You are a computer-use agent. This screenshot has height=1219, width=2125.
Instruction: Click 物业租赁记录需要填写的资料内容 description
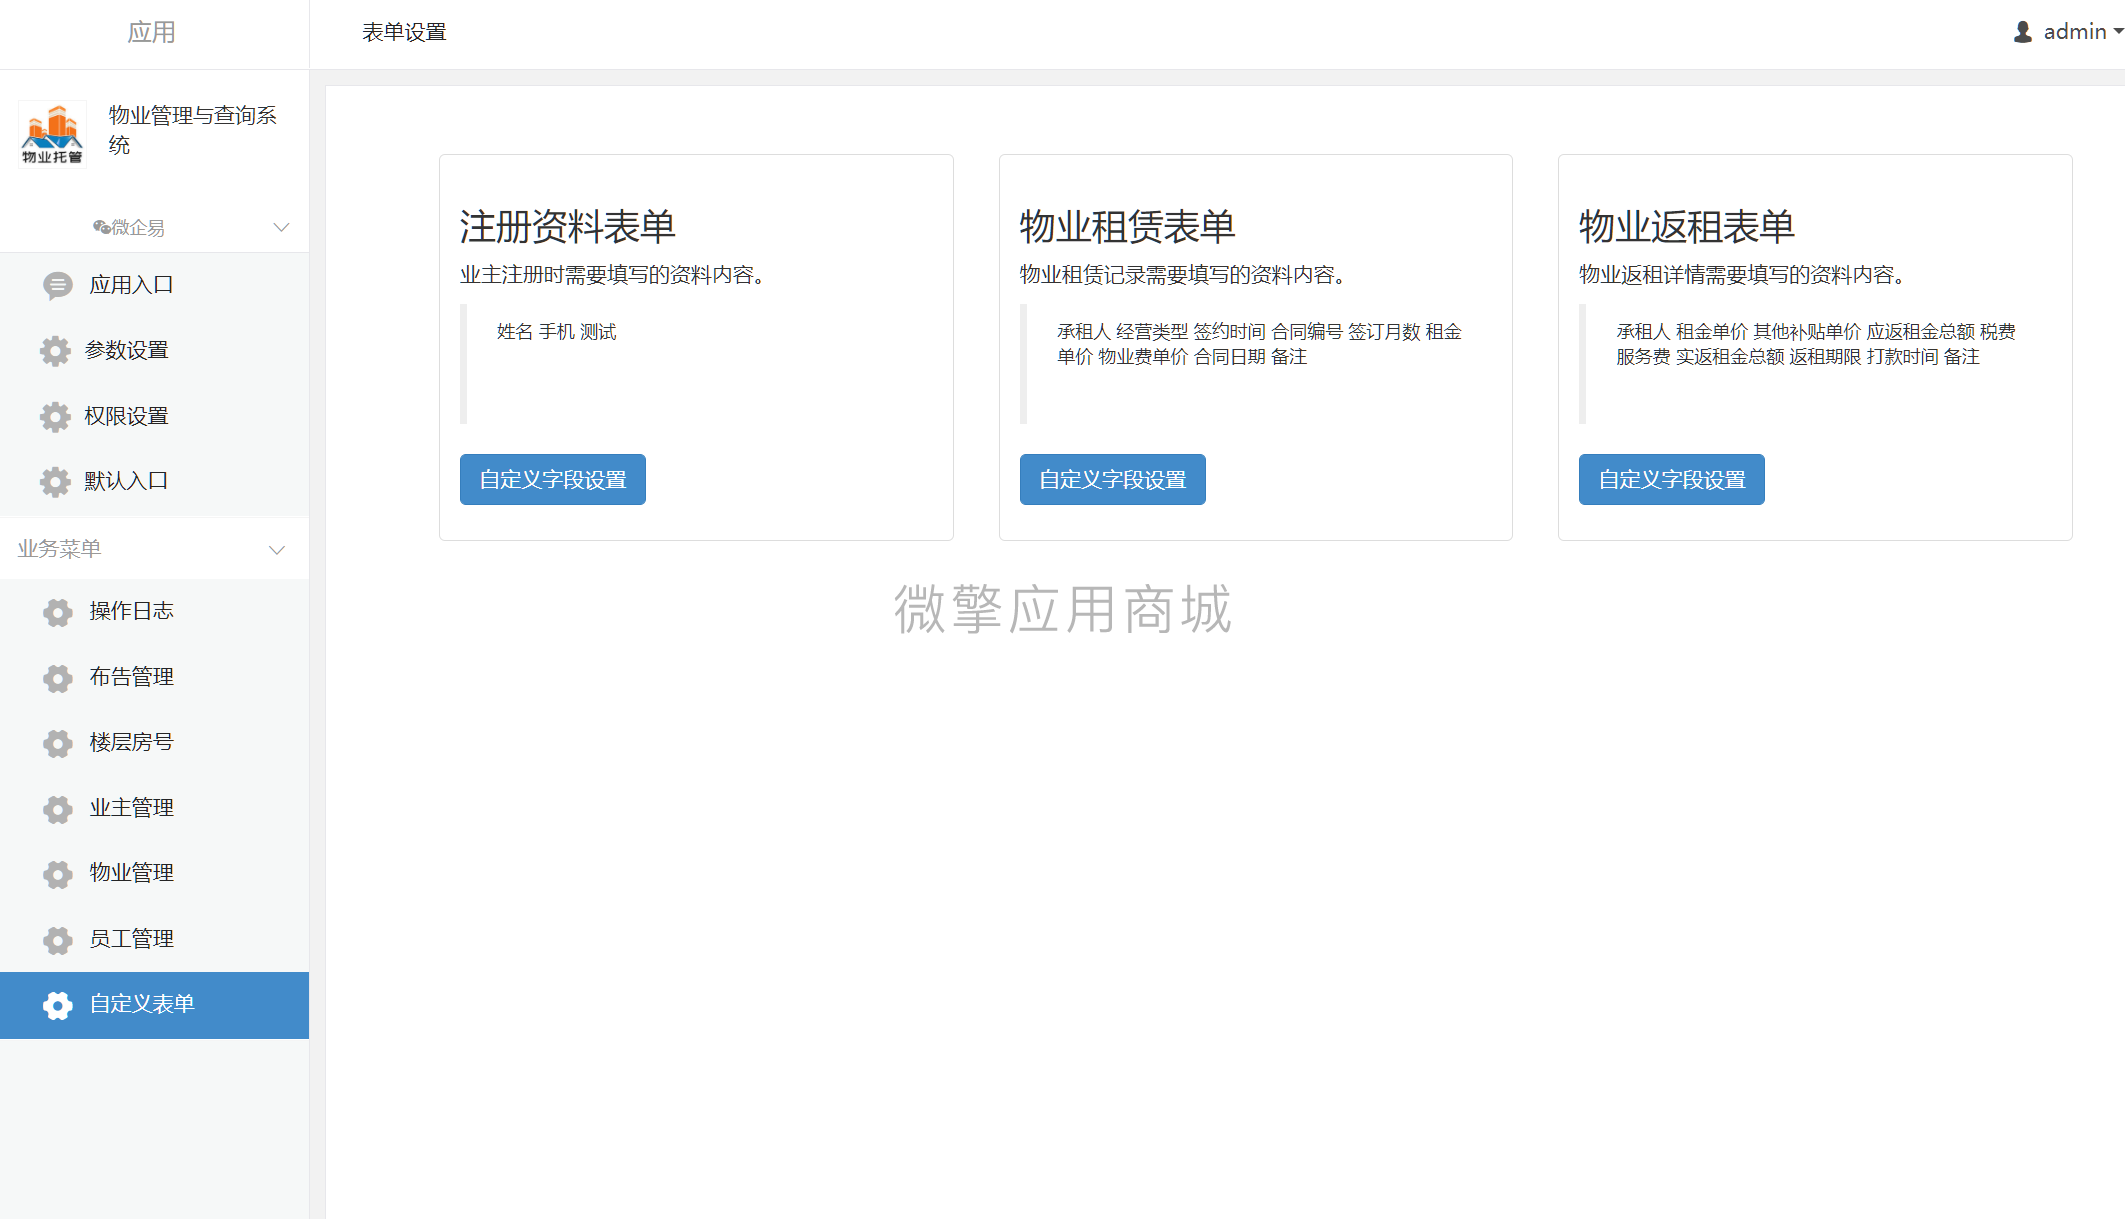[x=1183, y=275]
